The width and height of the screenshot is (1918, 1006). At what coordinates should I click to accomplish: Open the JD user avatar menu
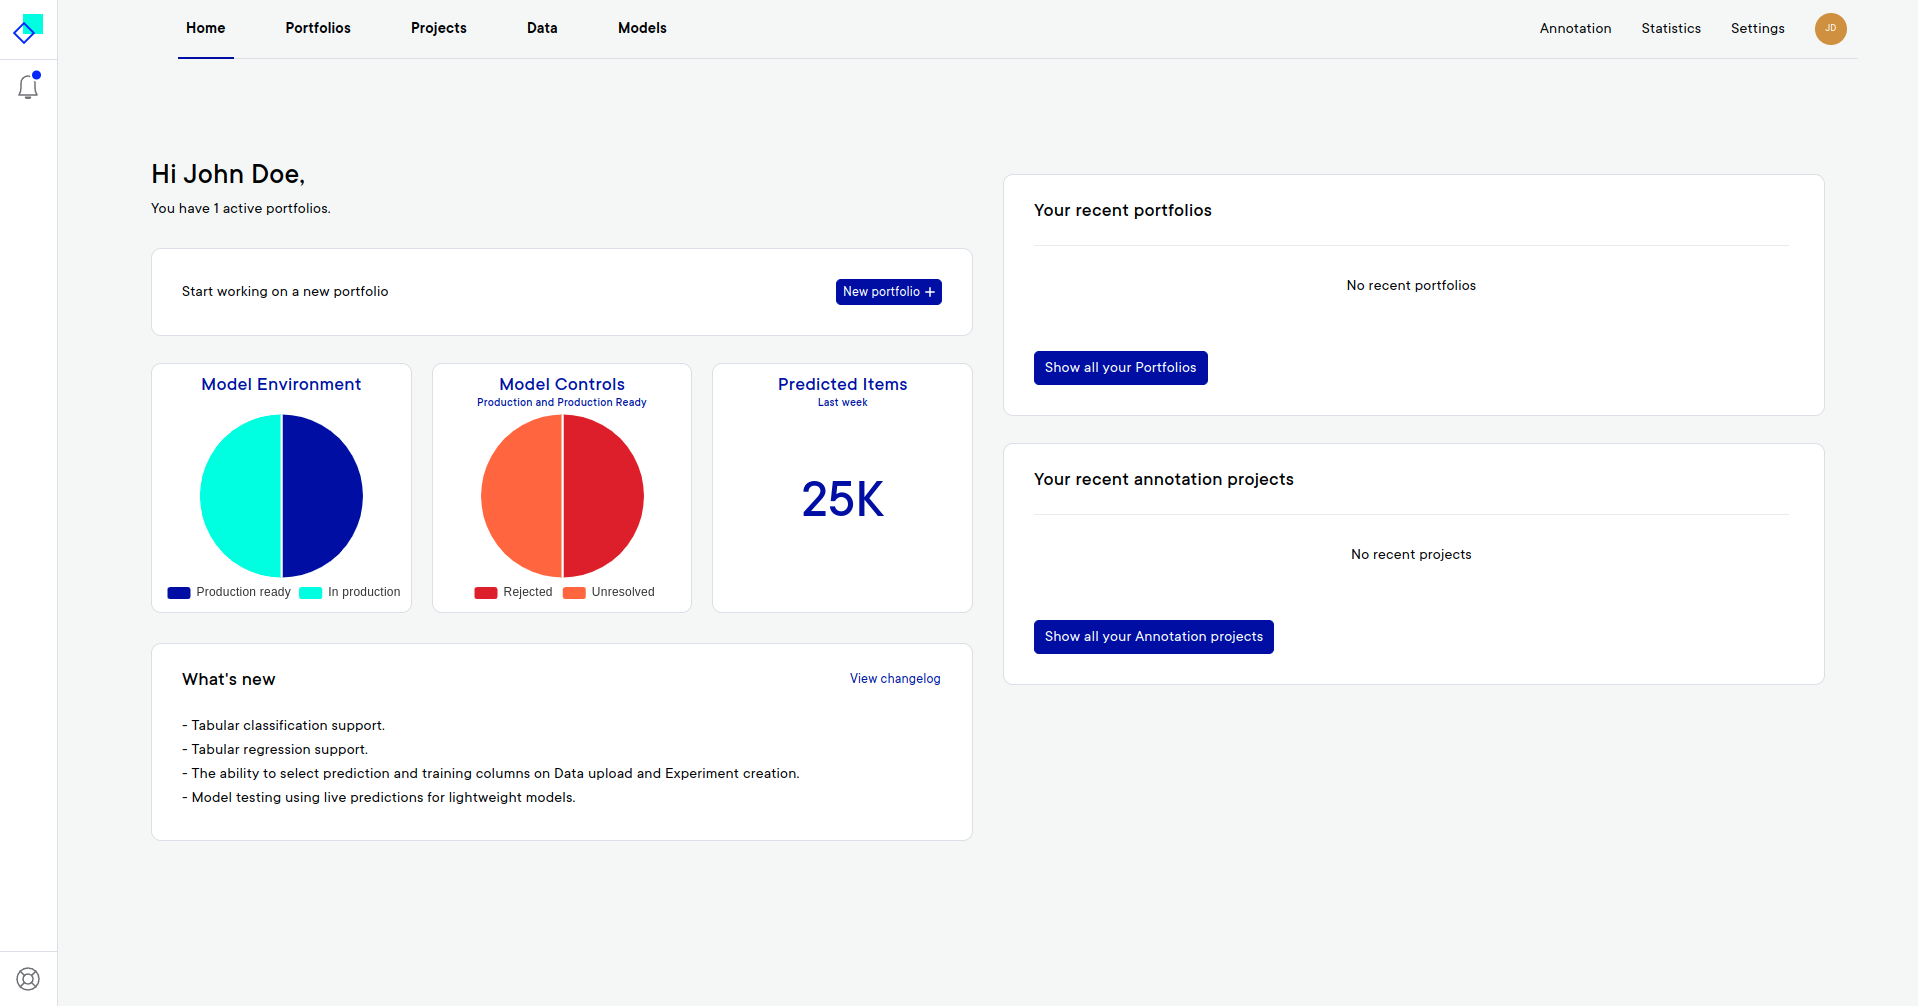tap(1830, 29)
